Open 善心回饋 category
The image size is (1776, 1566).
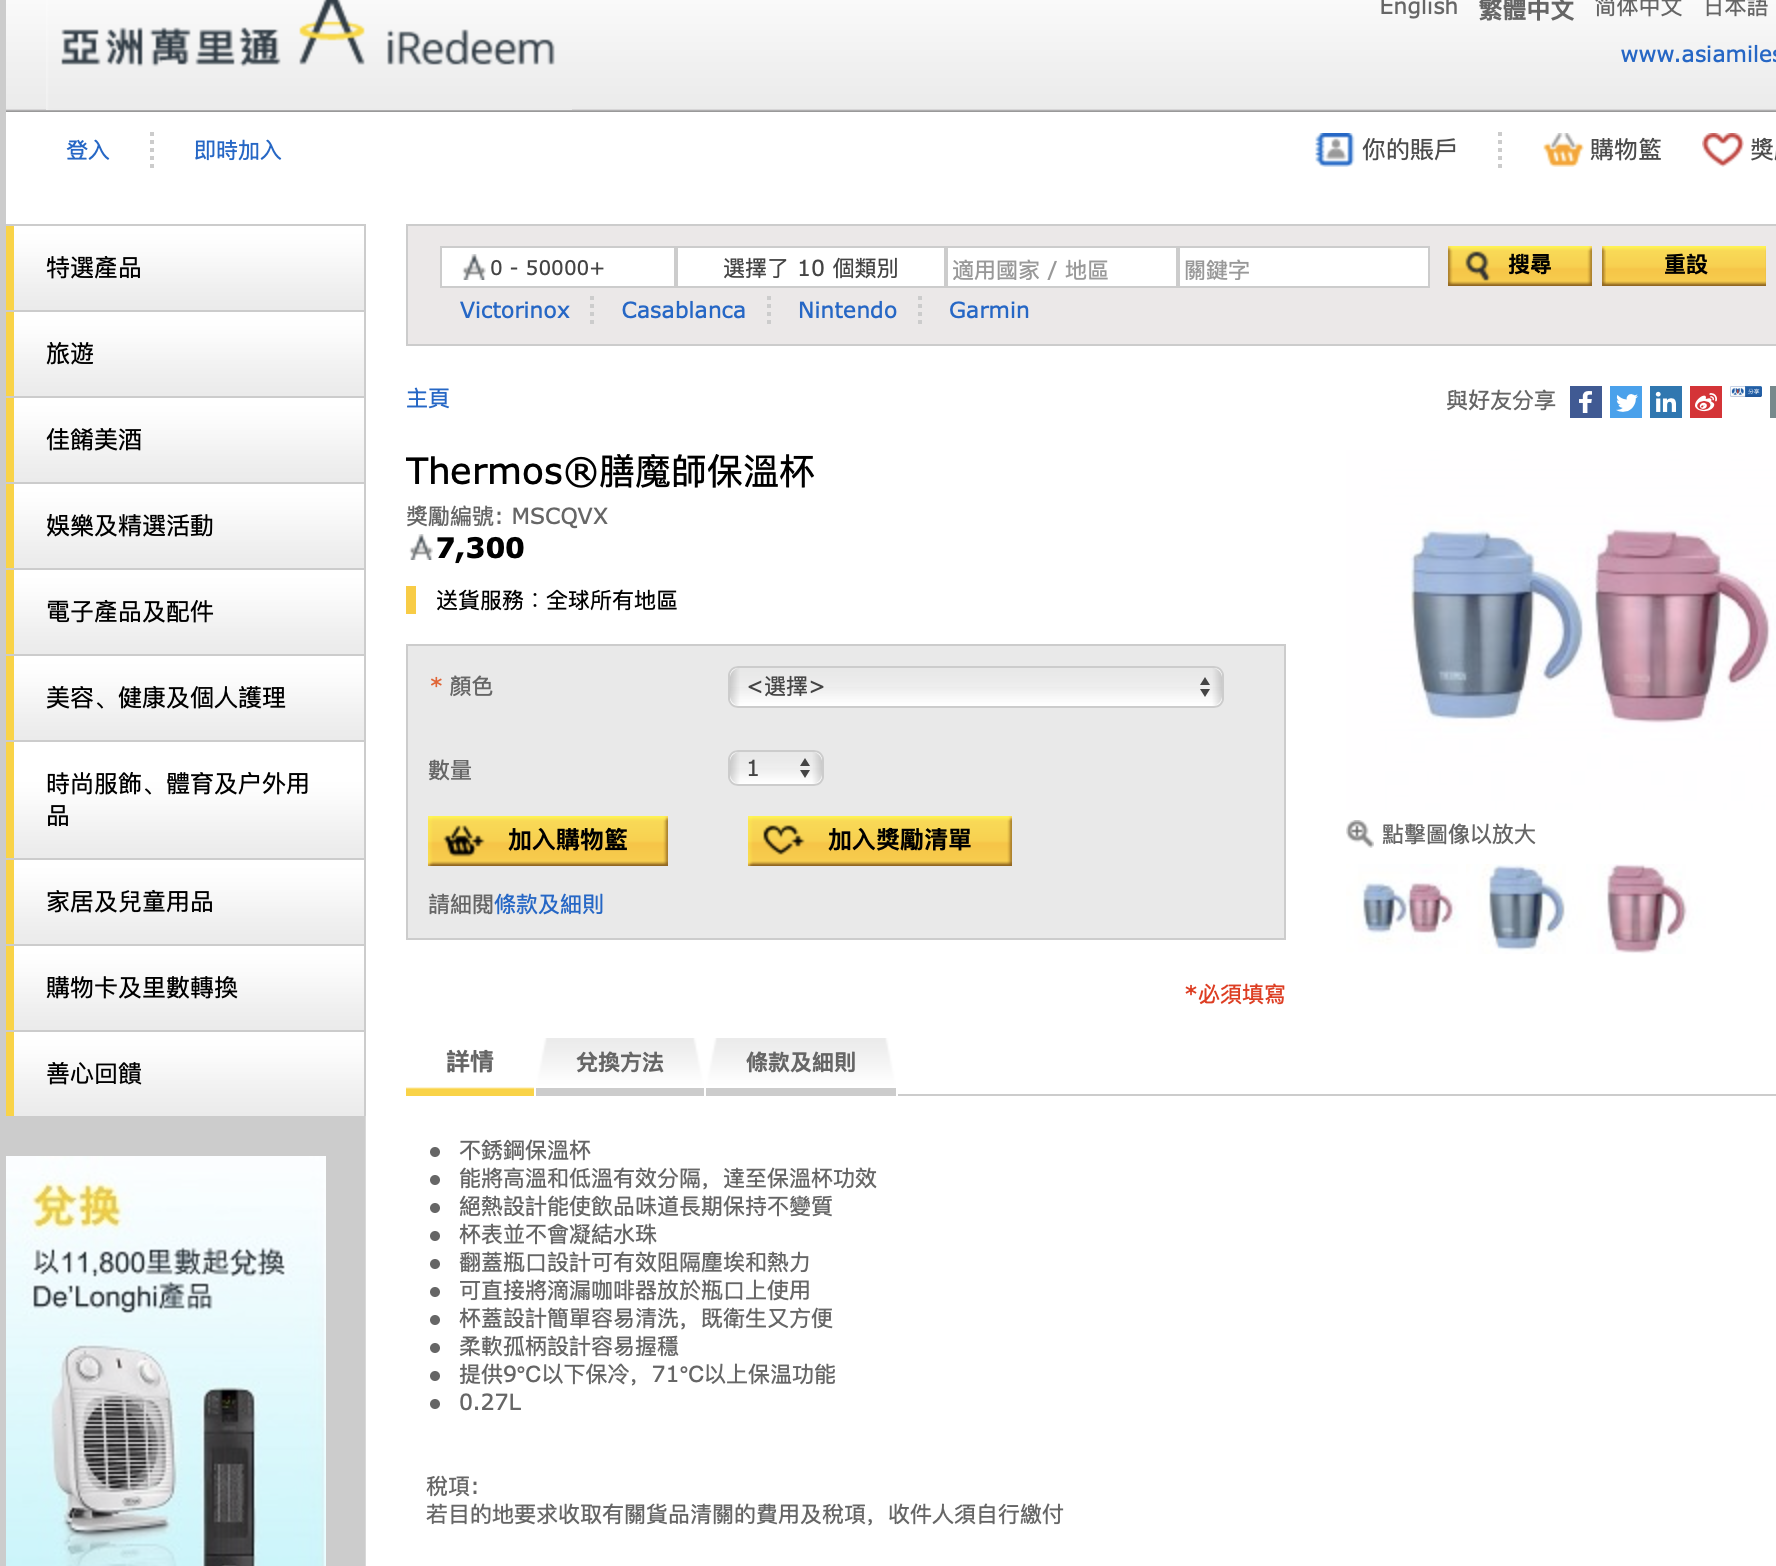tap(188, 1074)
